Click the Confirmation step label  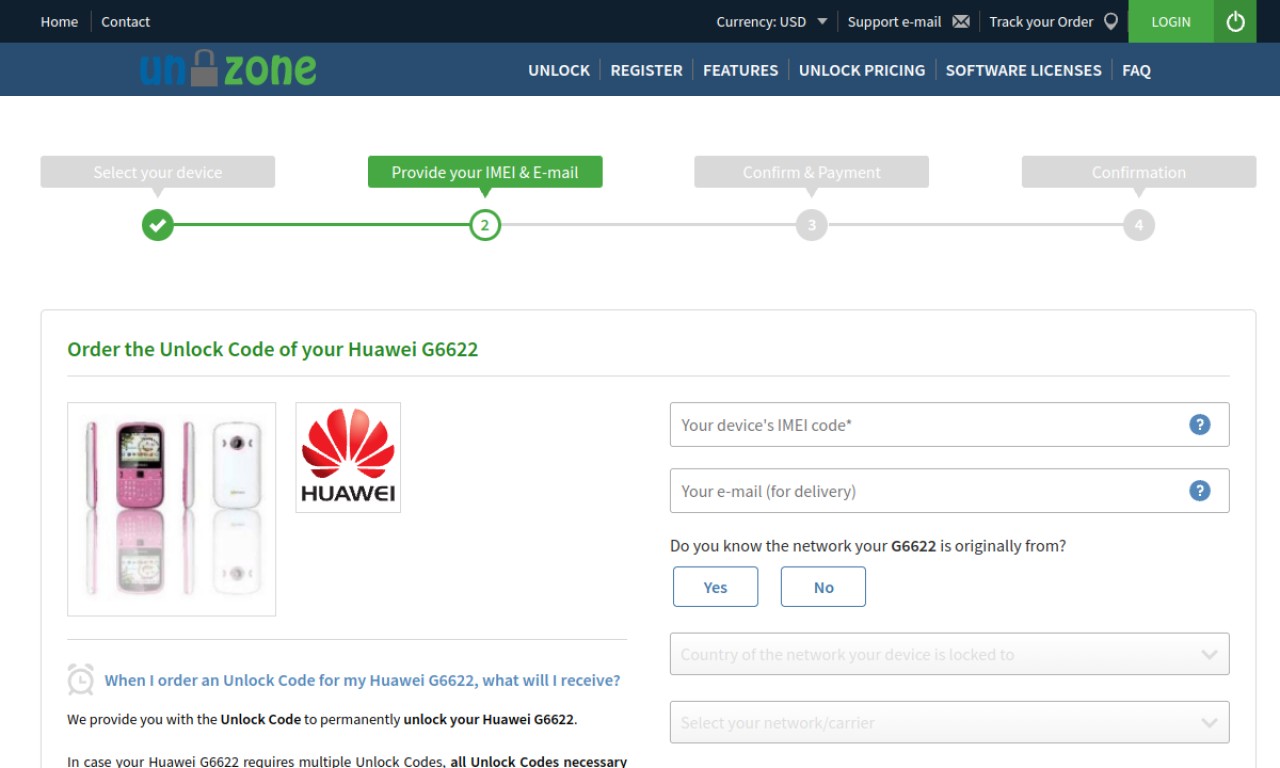(1139, 172)
